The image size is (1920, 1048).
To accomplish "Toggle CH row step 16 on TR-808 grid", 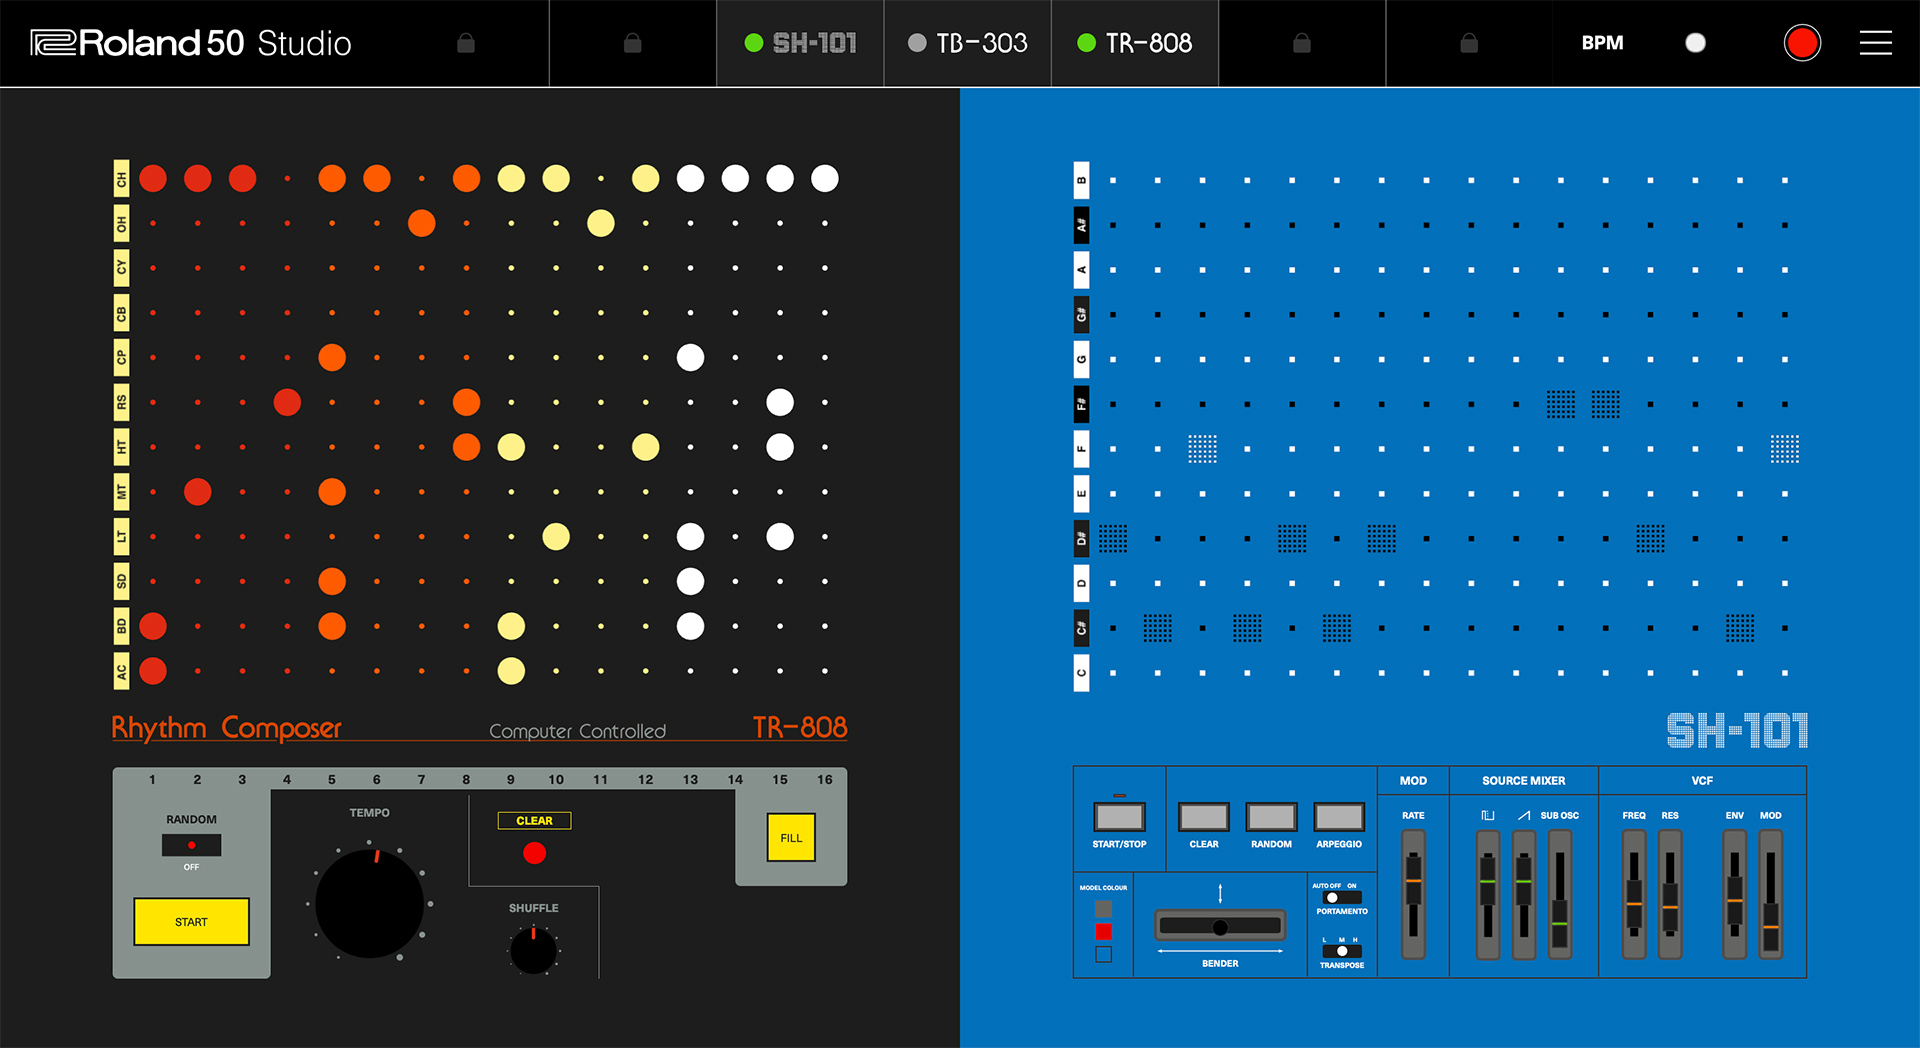I will click(825, 178).
